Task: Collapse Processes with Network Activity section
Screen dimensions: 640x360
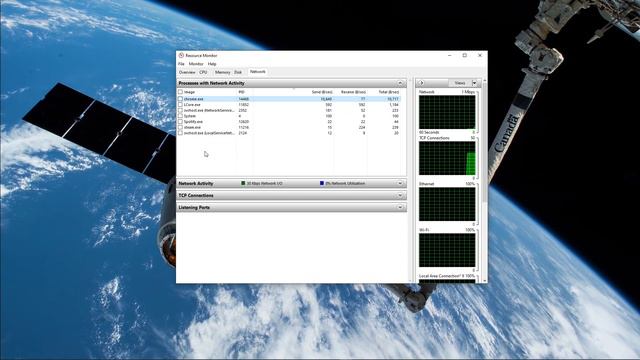Action: click(400, 83)
